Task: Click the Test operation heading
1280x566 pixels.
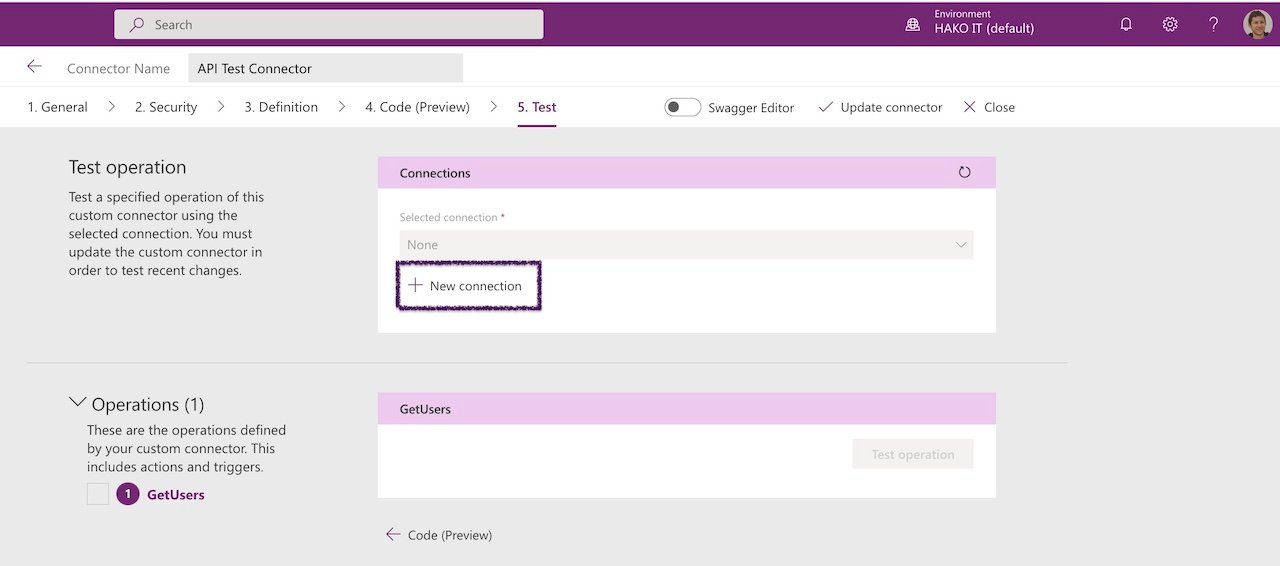Action: [128, 167]
